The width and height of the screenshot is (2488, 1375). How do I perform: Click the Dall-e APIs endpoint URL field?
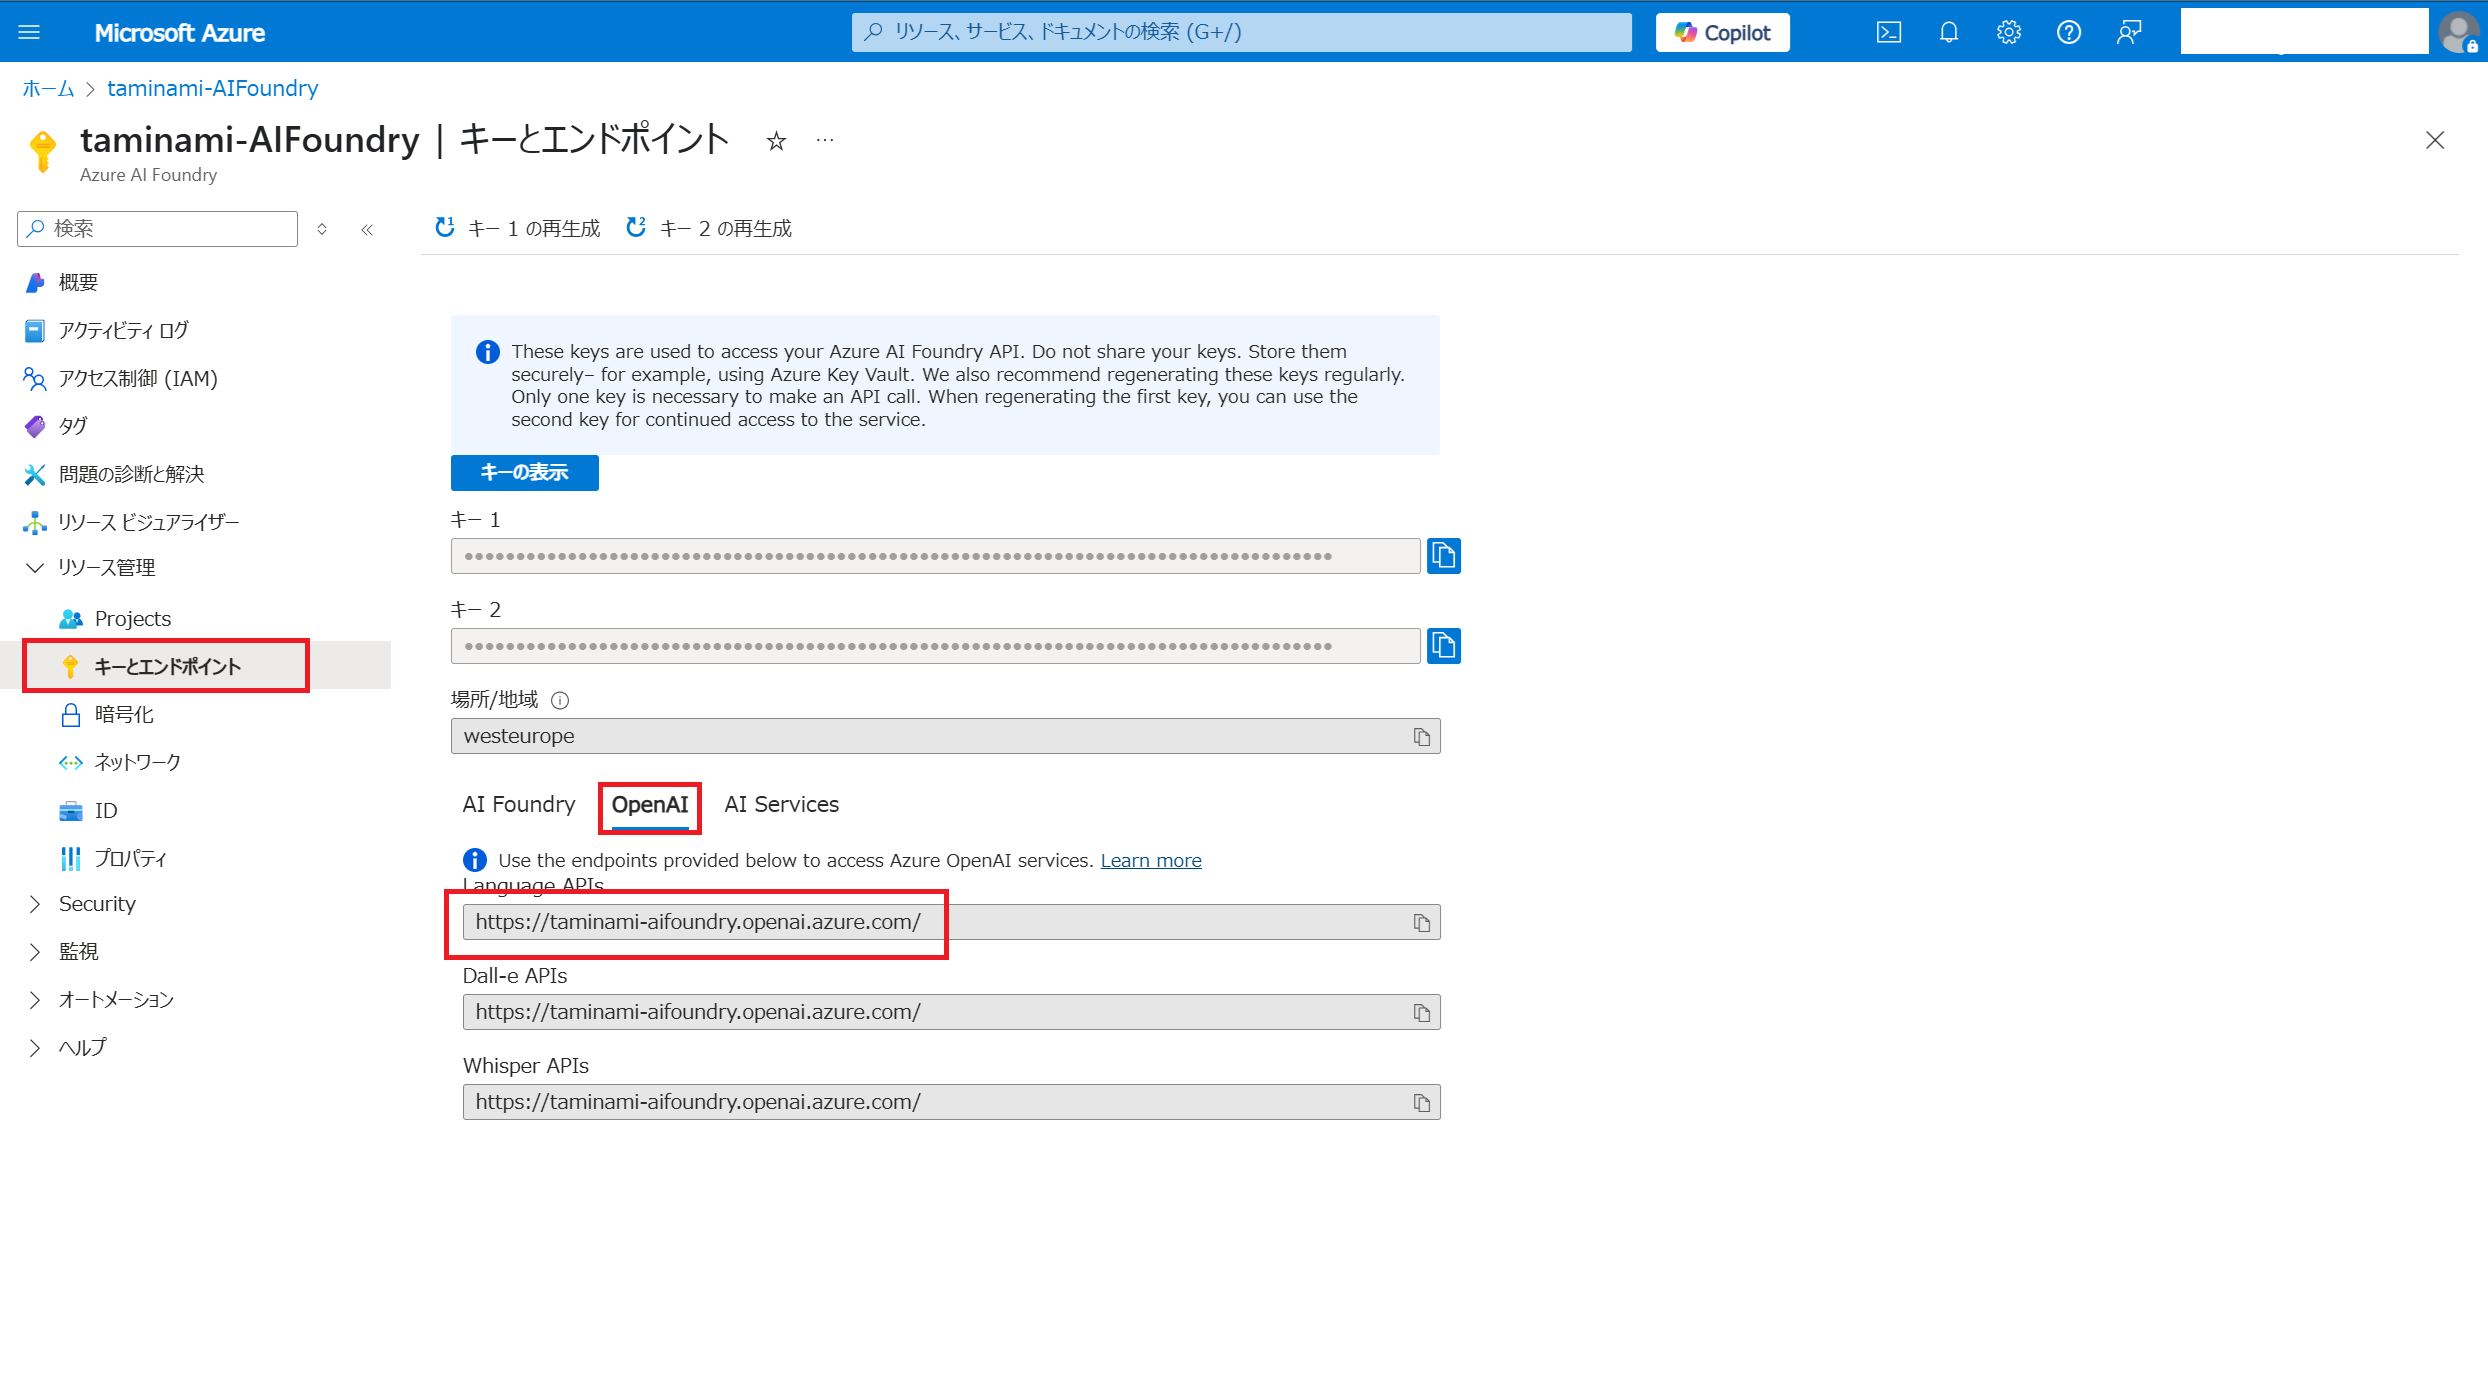(x=951, y=1012)
